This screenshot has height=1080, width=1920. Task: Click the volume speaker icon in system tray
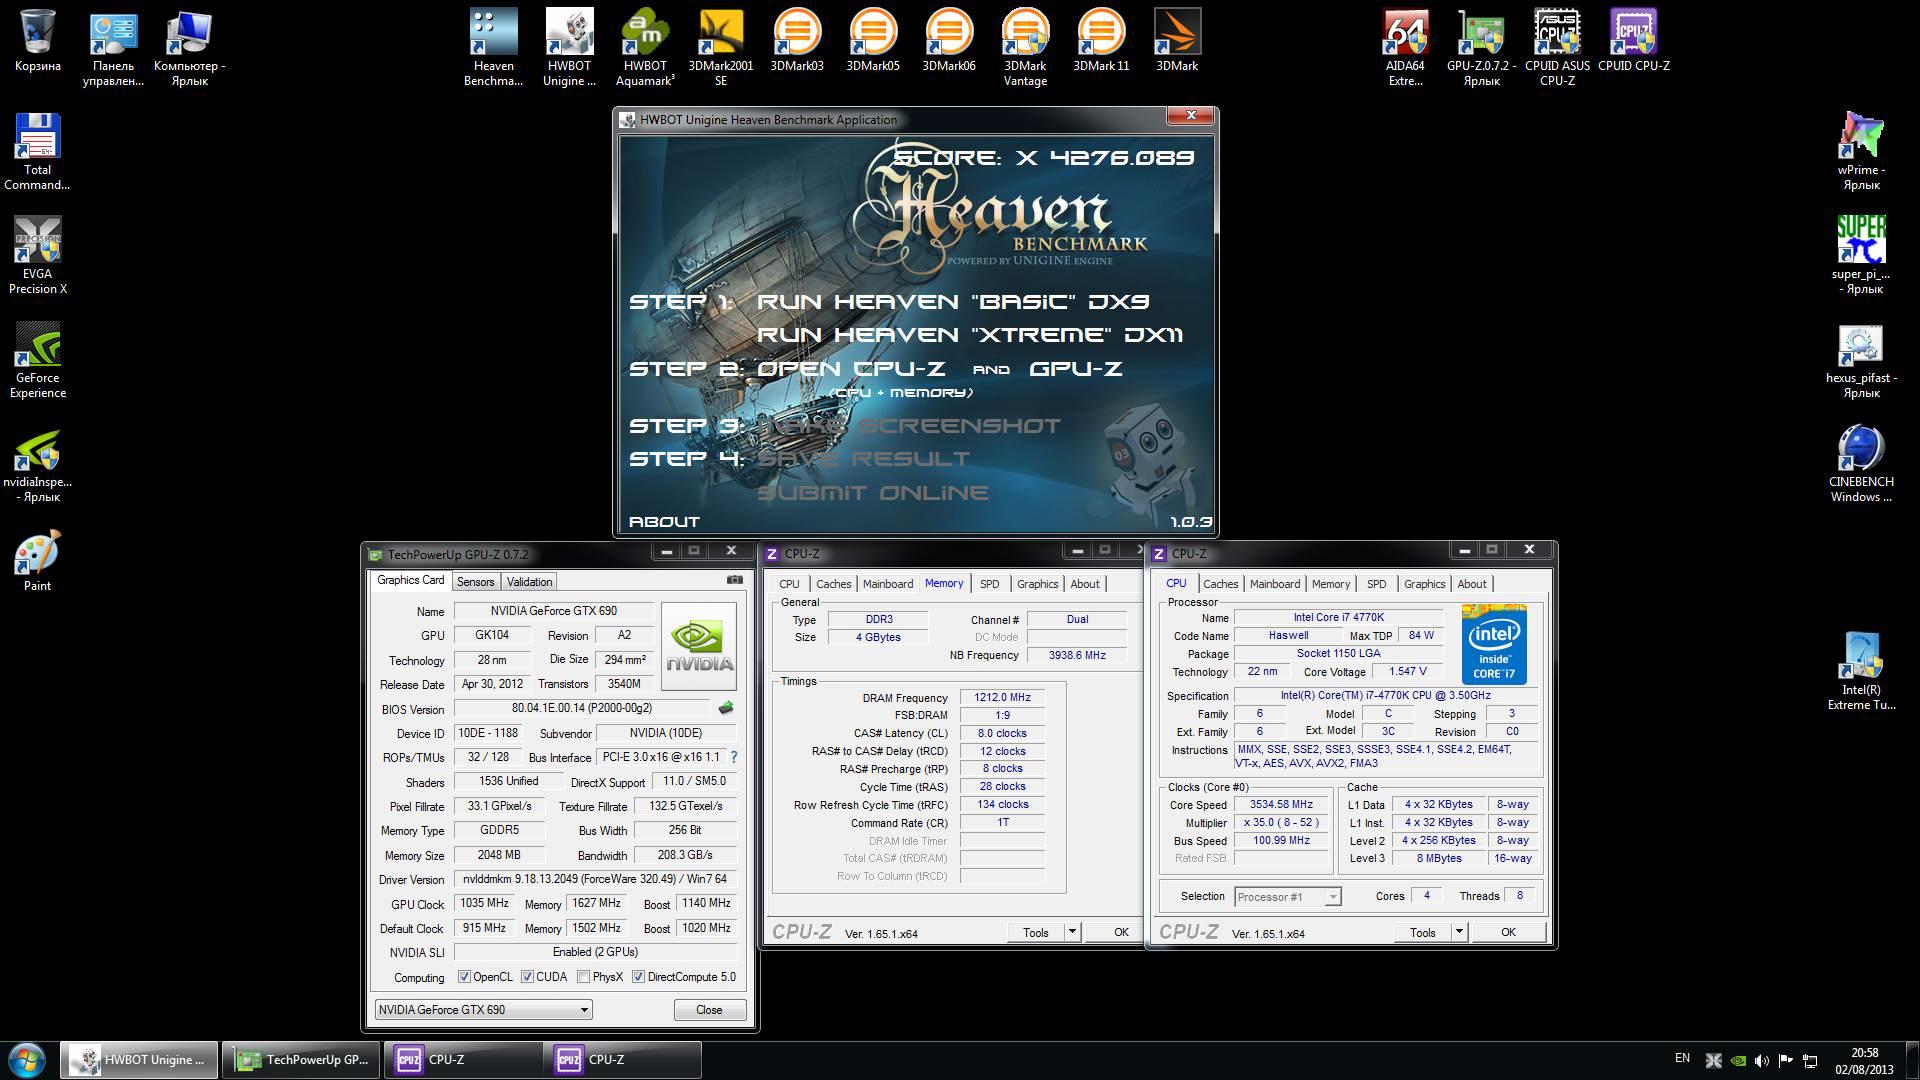click(x=1762, y=1060)
